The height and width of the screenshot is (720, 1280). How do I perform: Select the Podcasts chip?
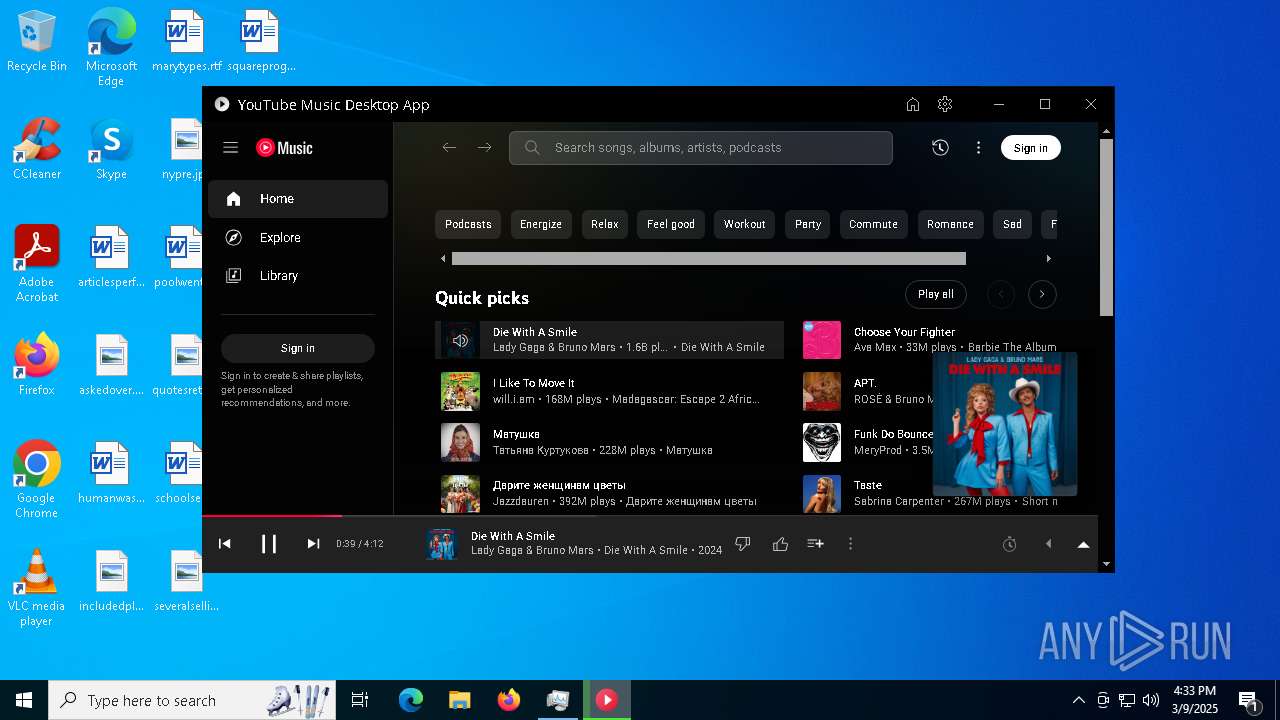click(468, 225)
